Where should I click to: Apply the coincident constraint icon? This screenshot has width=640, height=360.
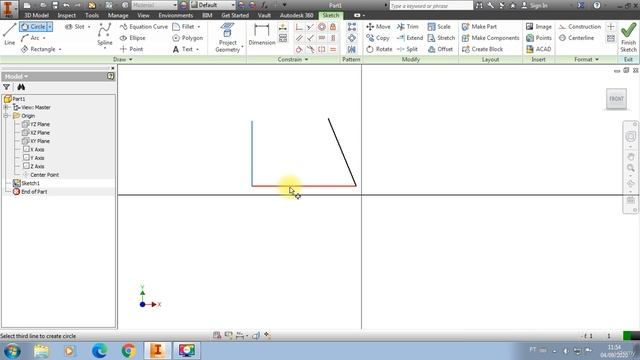(299, 27)
